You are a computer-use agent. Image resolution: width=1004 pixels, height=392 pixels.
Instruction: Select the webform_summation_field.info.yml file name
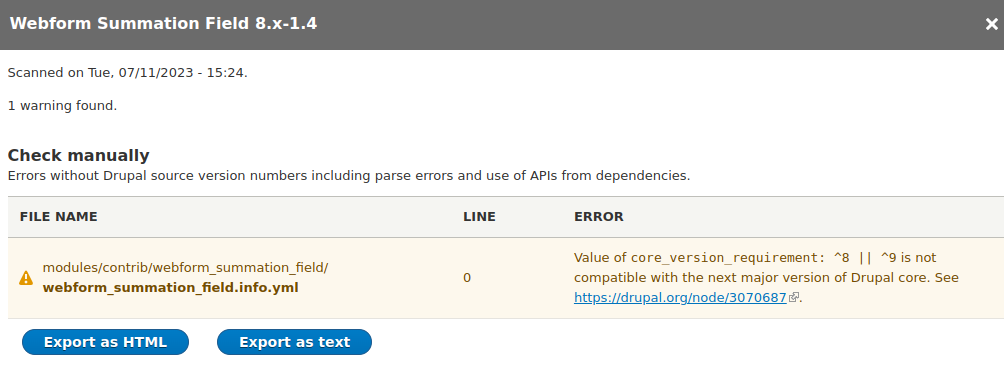pos(170,288)
